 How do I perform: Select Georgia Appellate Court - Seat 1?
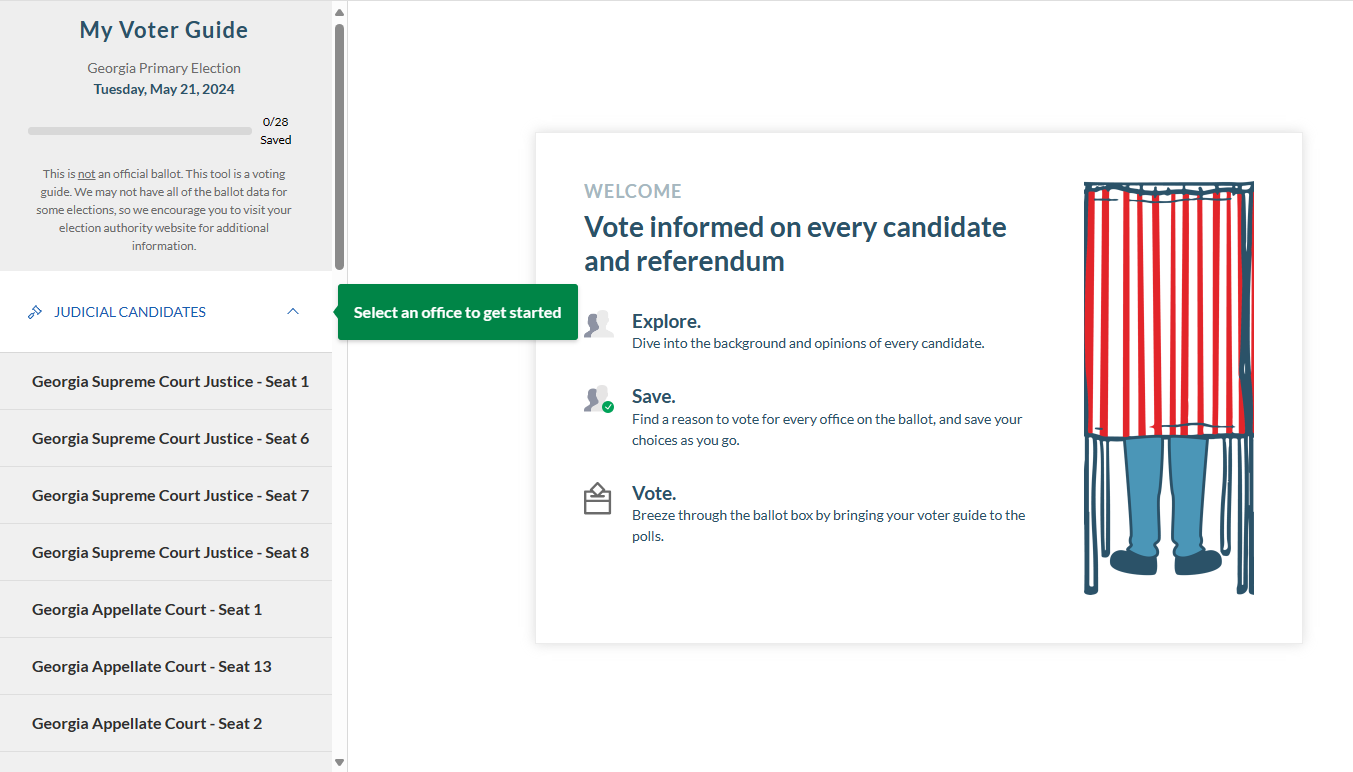(x=166, y=609)
